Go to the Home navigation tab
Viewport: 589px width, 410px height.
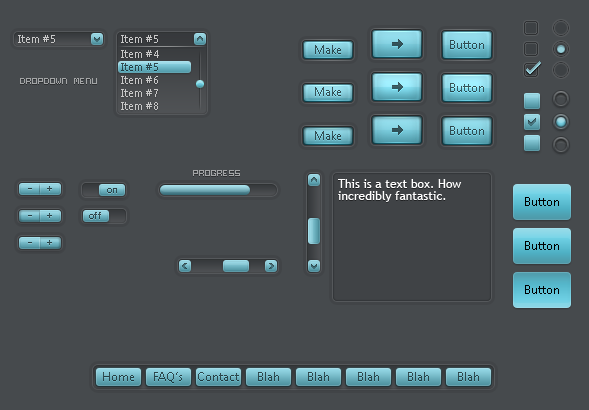(118, 377)
